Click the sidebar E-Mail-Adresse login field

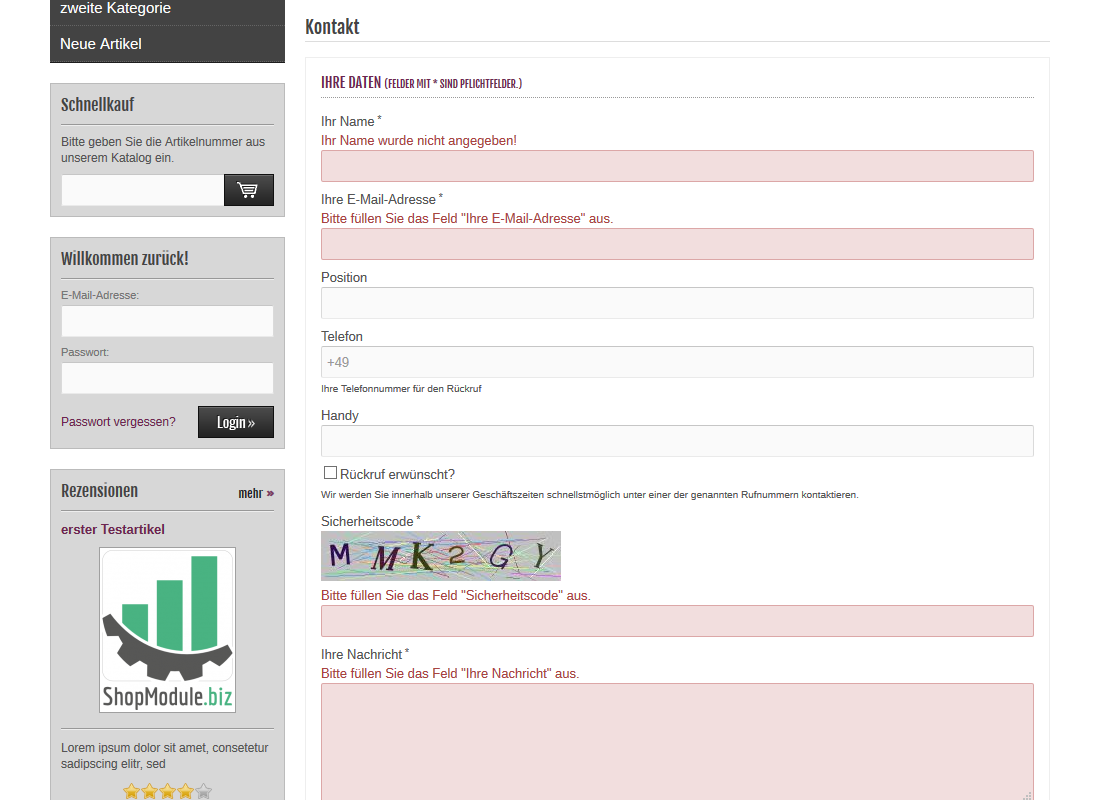(167, 321)
